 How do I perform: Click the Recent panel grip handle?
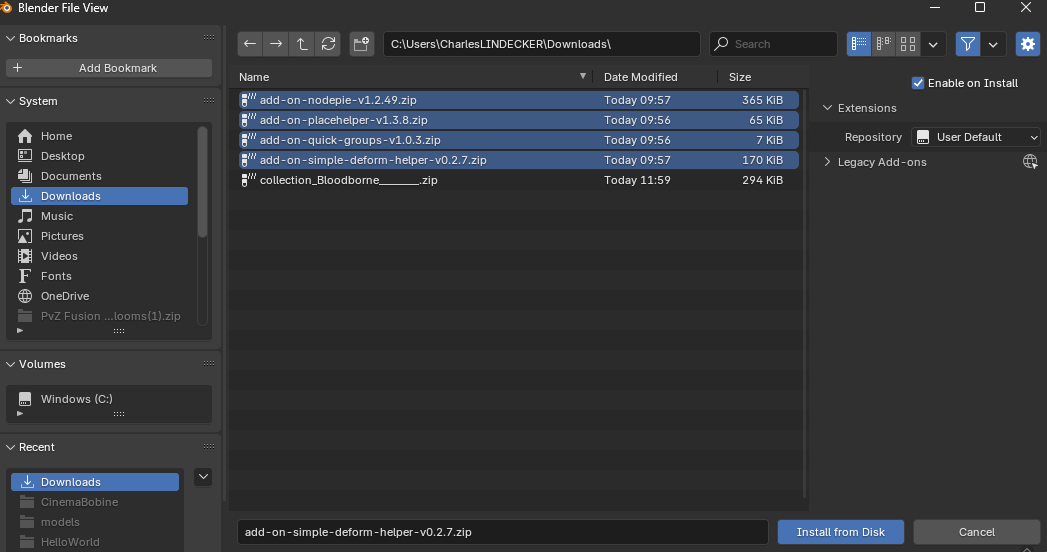[x=209, y=447]
